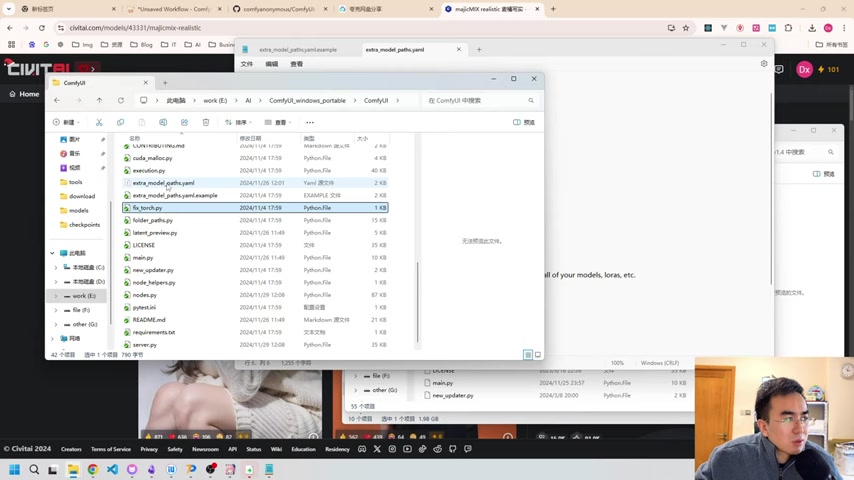Click the Delete trash icon in Explorer toolbar

click(x=206, y=122)
